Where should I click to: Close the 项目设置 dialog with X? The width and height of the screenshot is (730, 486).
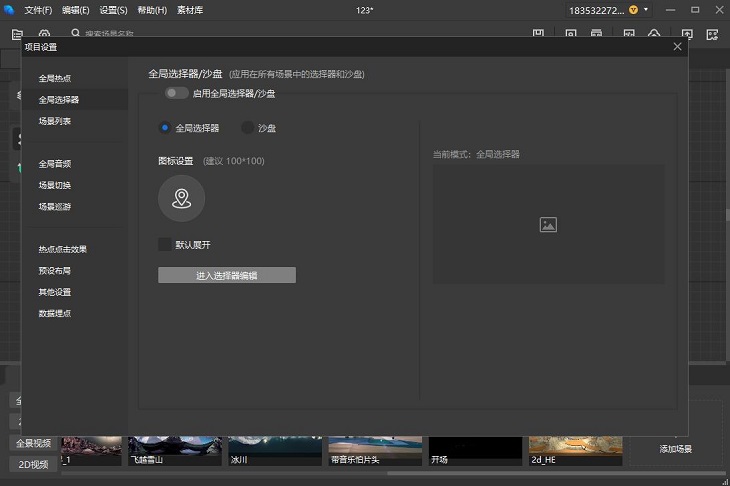pyautogui.click(x=677, y=46)
